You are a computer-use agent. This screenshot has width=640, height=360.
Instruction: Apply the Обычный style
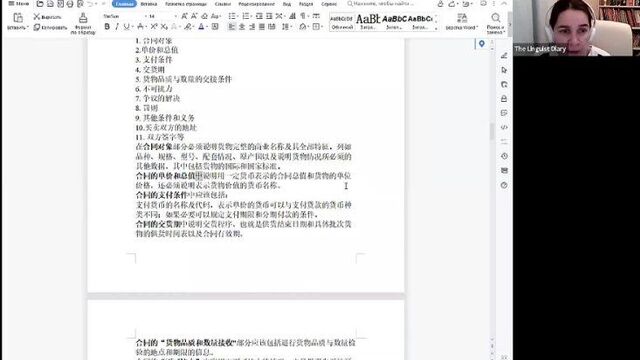tap(342, 22)
